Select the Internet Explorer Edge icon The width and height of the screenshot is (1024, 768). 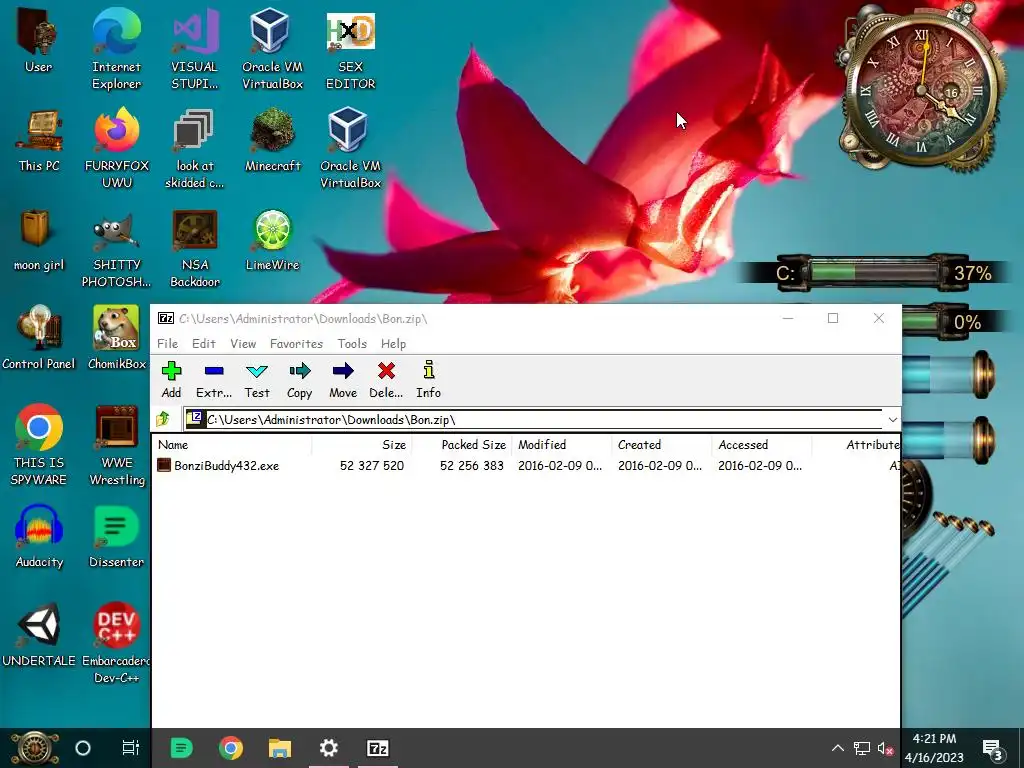pyautogui.click(x=116, y=50)
